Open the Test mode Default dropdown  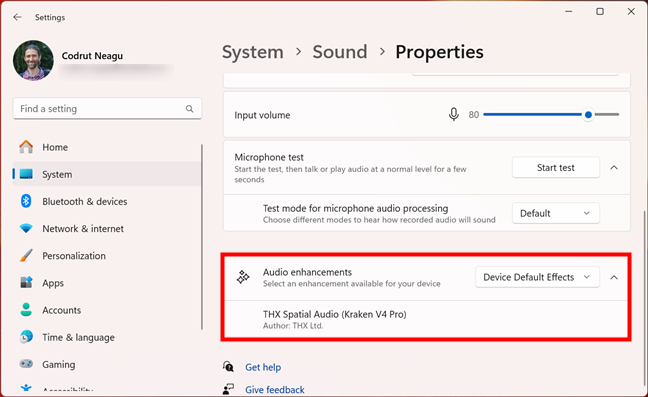[x=556, y=213]
